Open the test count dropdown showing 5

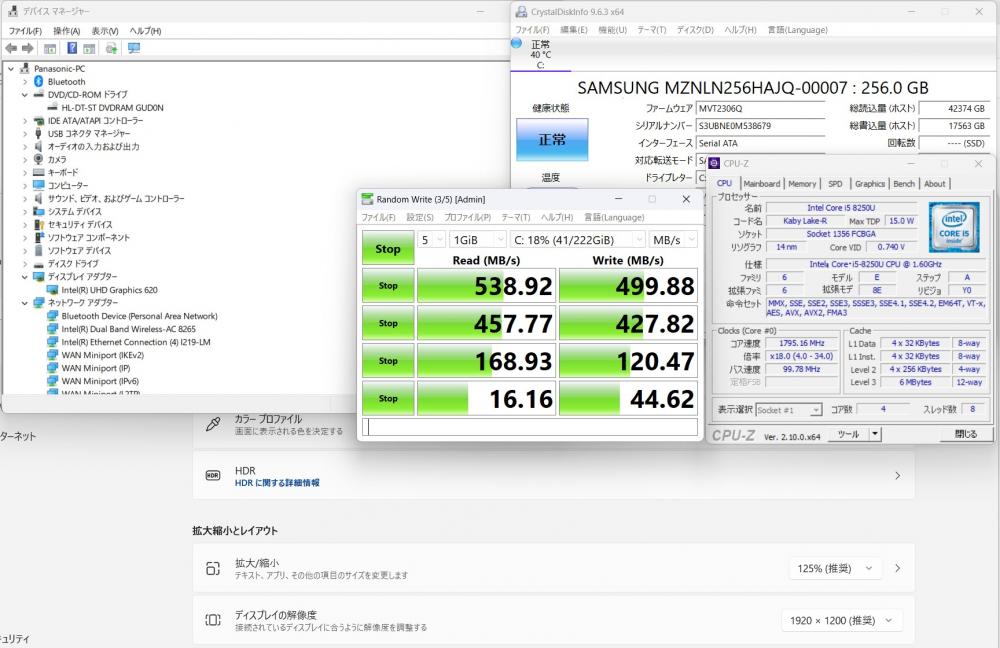click(432, 240)
